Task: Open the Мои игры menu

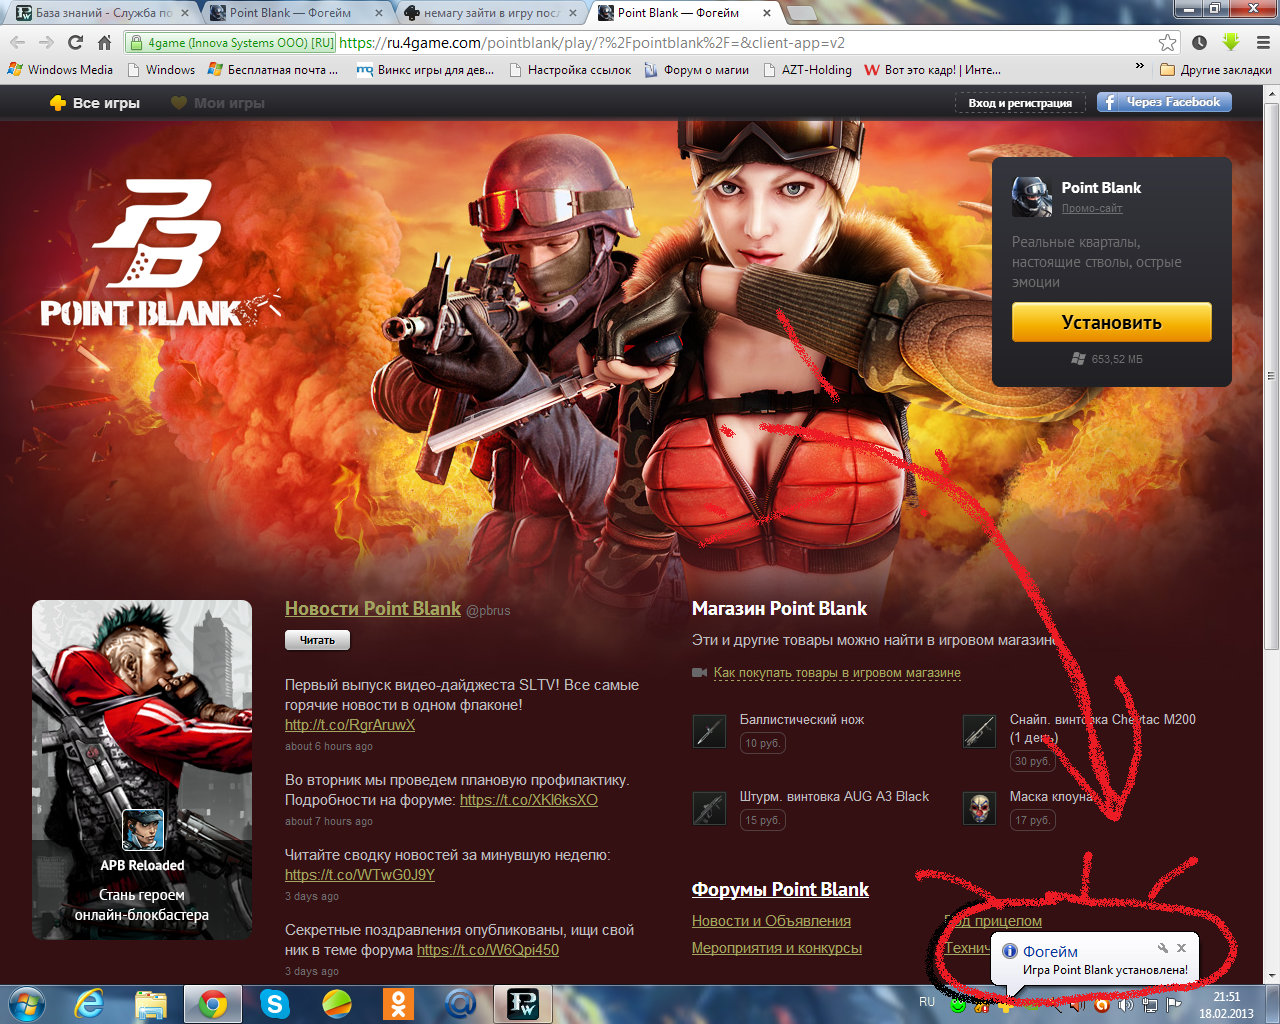Action: coord(218,103)
